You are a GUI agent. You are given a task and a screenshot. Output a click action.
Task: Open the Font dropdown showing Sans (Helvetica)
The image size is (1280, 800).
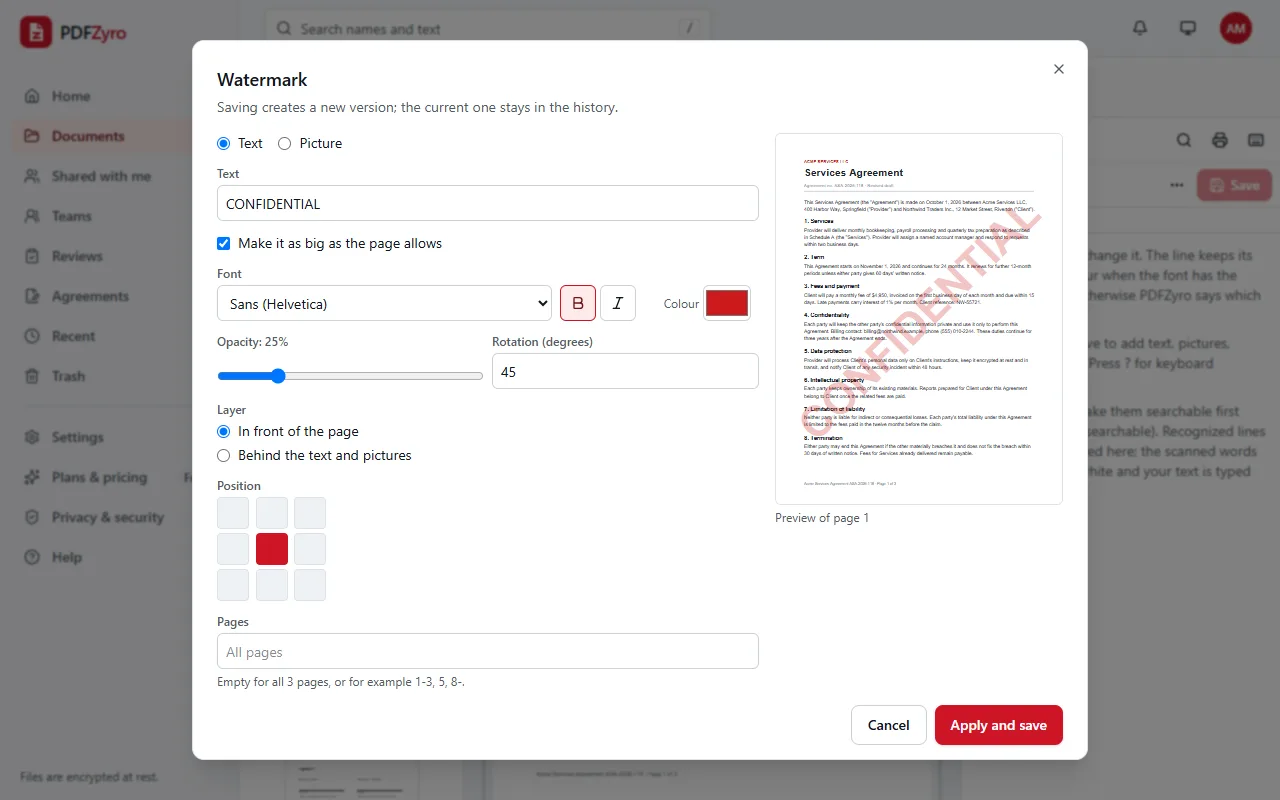[384, 303]
